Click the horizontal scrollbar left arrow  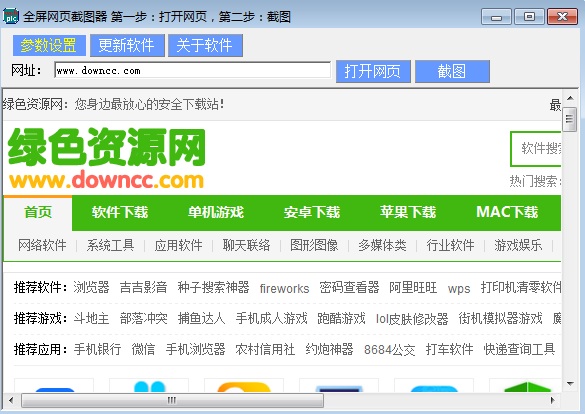(x=11, y=401)
